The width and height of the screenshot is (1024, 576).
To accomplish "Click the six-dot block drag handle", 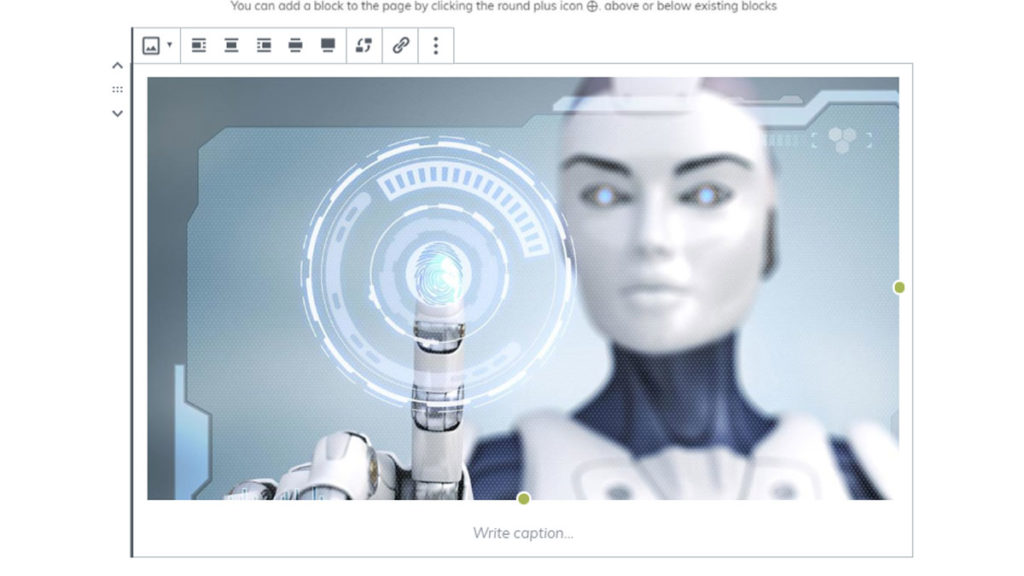I will 117,90.
